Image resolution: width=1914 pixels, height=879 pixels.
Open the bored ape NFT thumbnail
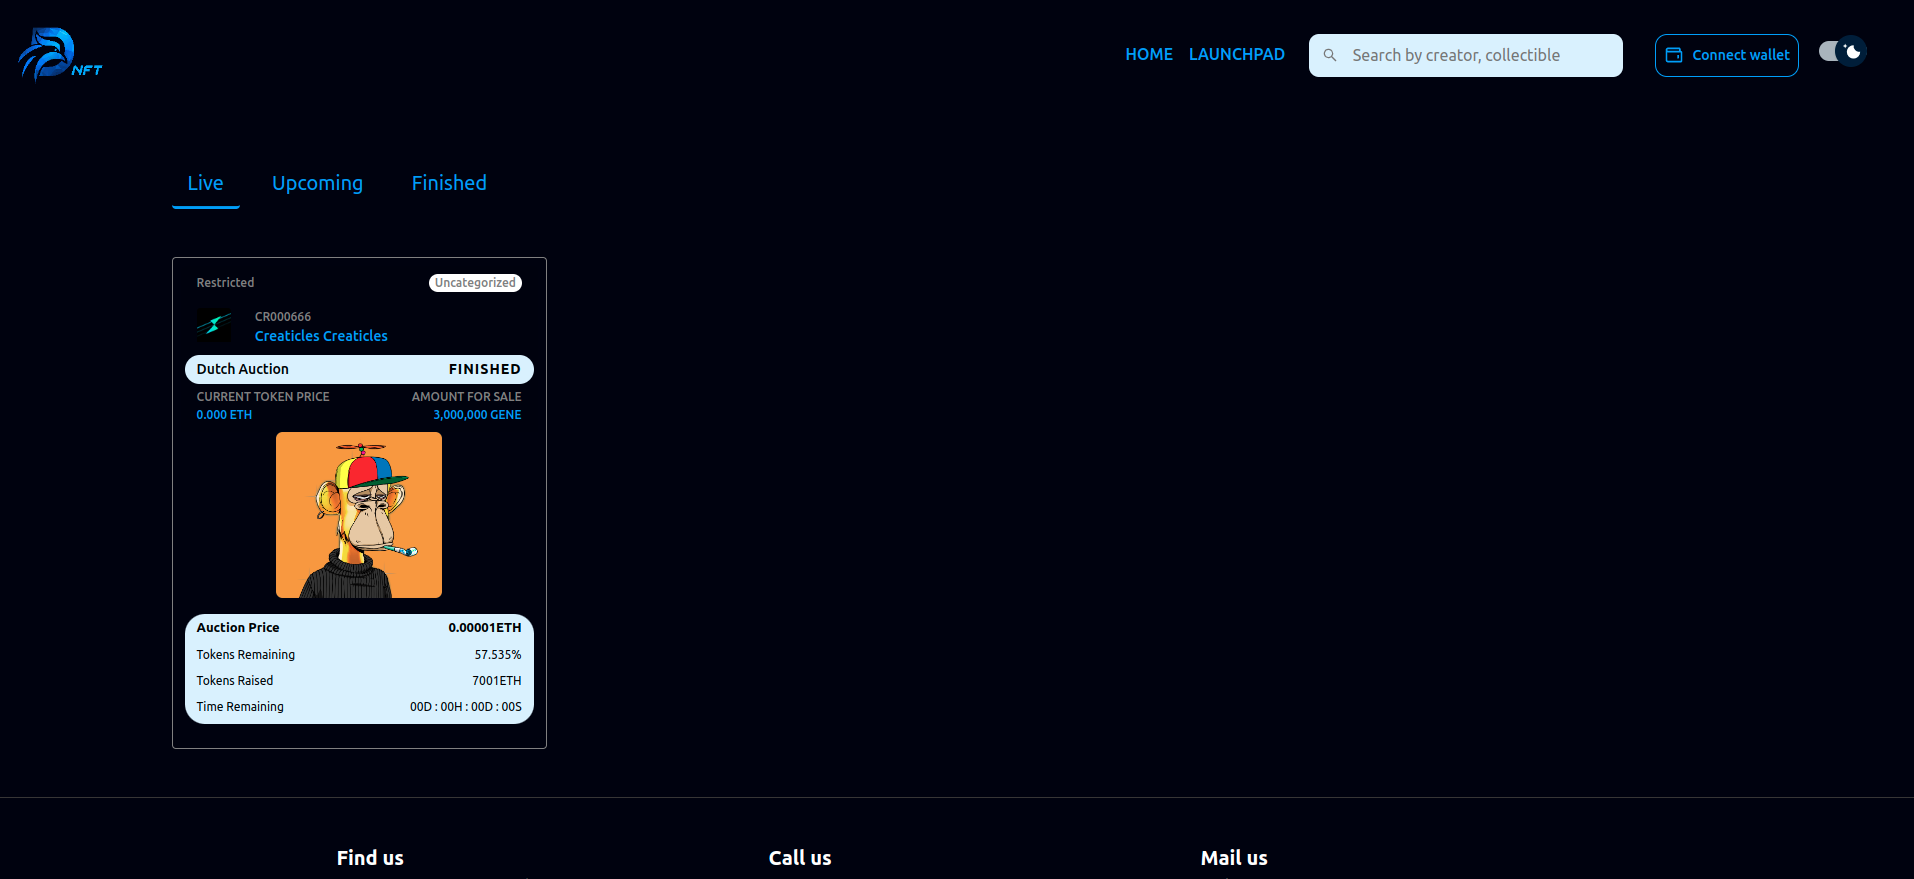click(359, 515)
